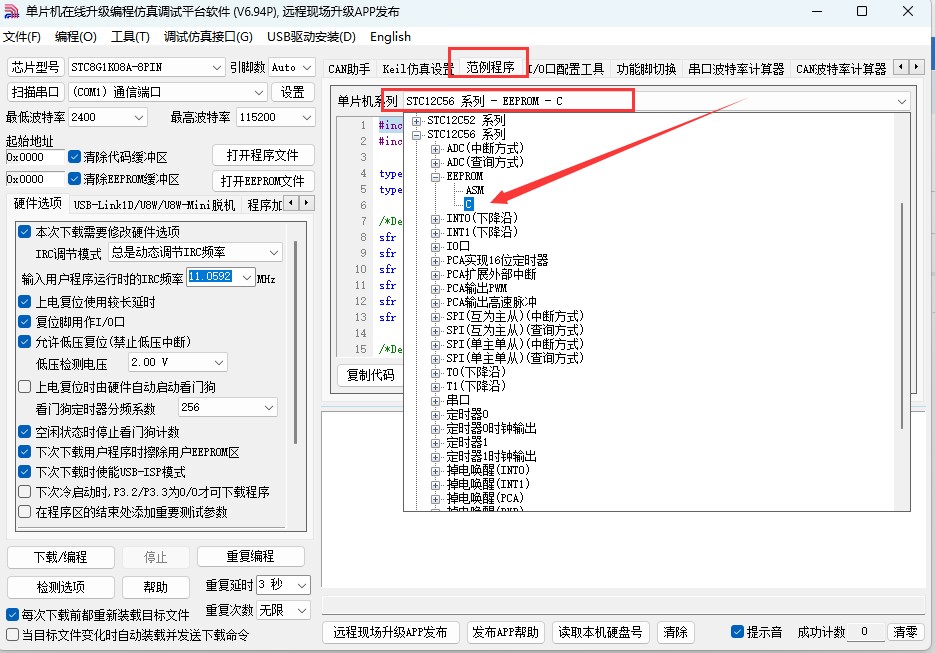
Task: Click 扫描串口 button
Action: pyautogui.click(x=35, y=92)
